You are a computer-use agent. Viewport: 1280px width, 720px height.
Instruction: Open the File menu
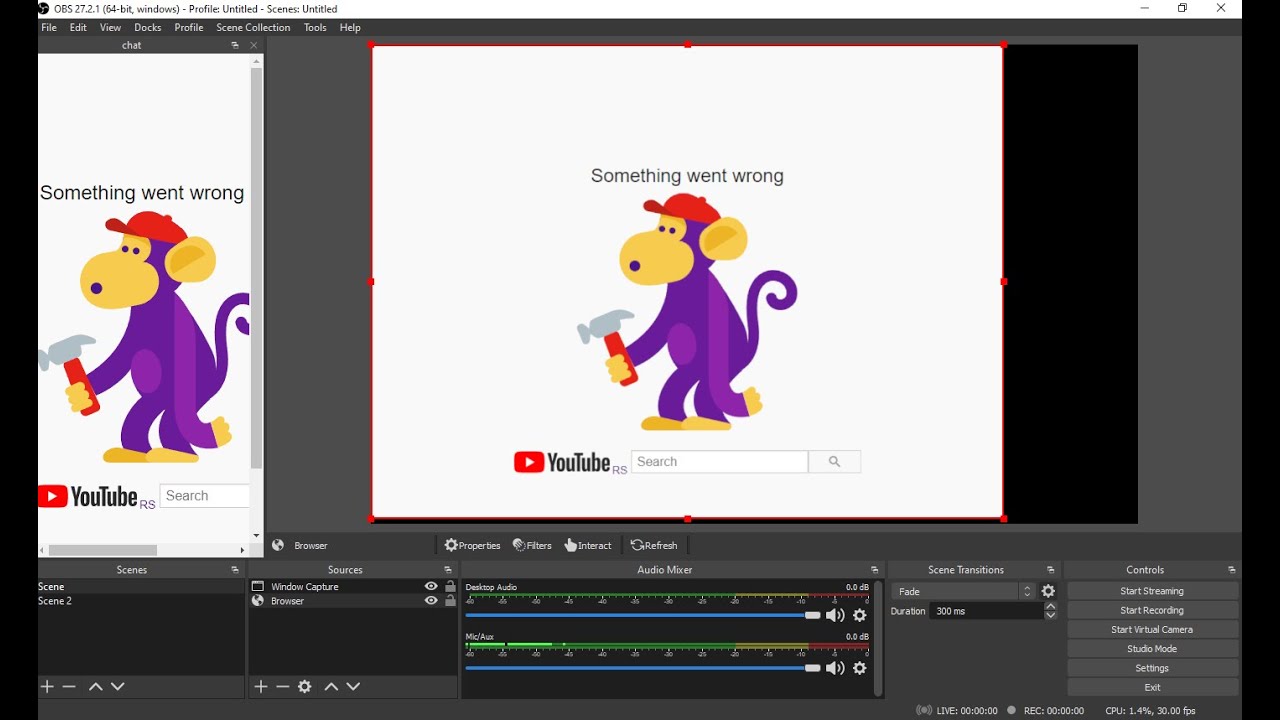pos(49,28)
